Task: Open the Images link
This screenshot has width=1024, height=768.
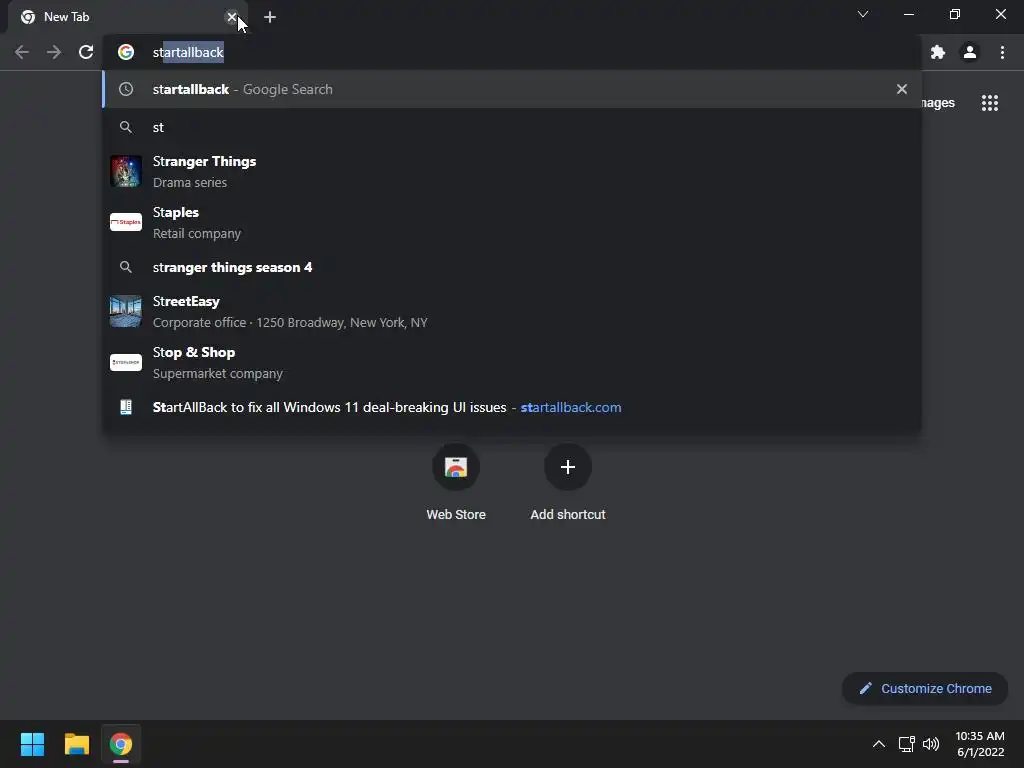Action: 938,103
